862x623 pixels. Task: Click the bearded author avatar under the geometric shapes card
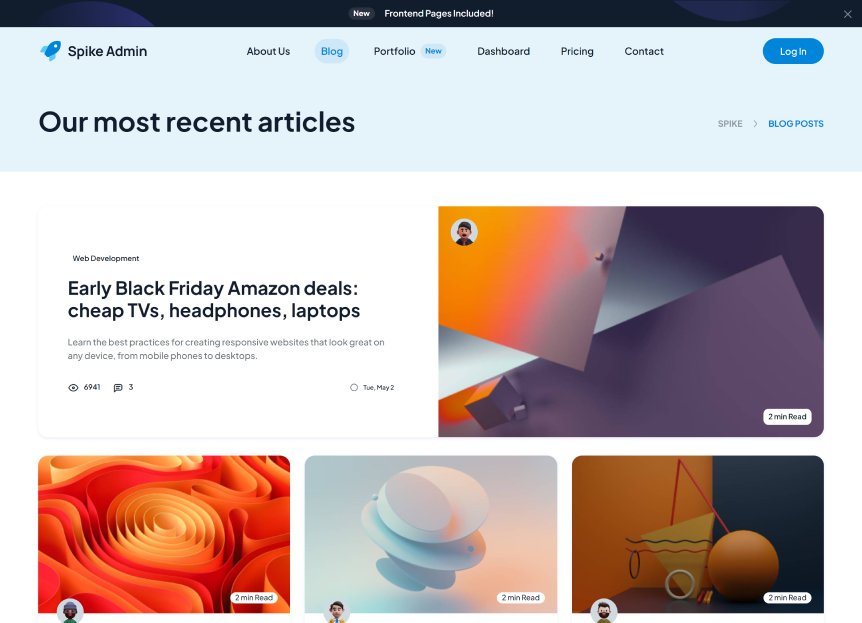(x=604, y=611)
